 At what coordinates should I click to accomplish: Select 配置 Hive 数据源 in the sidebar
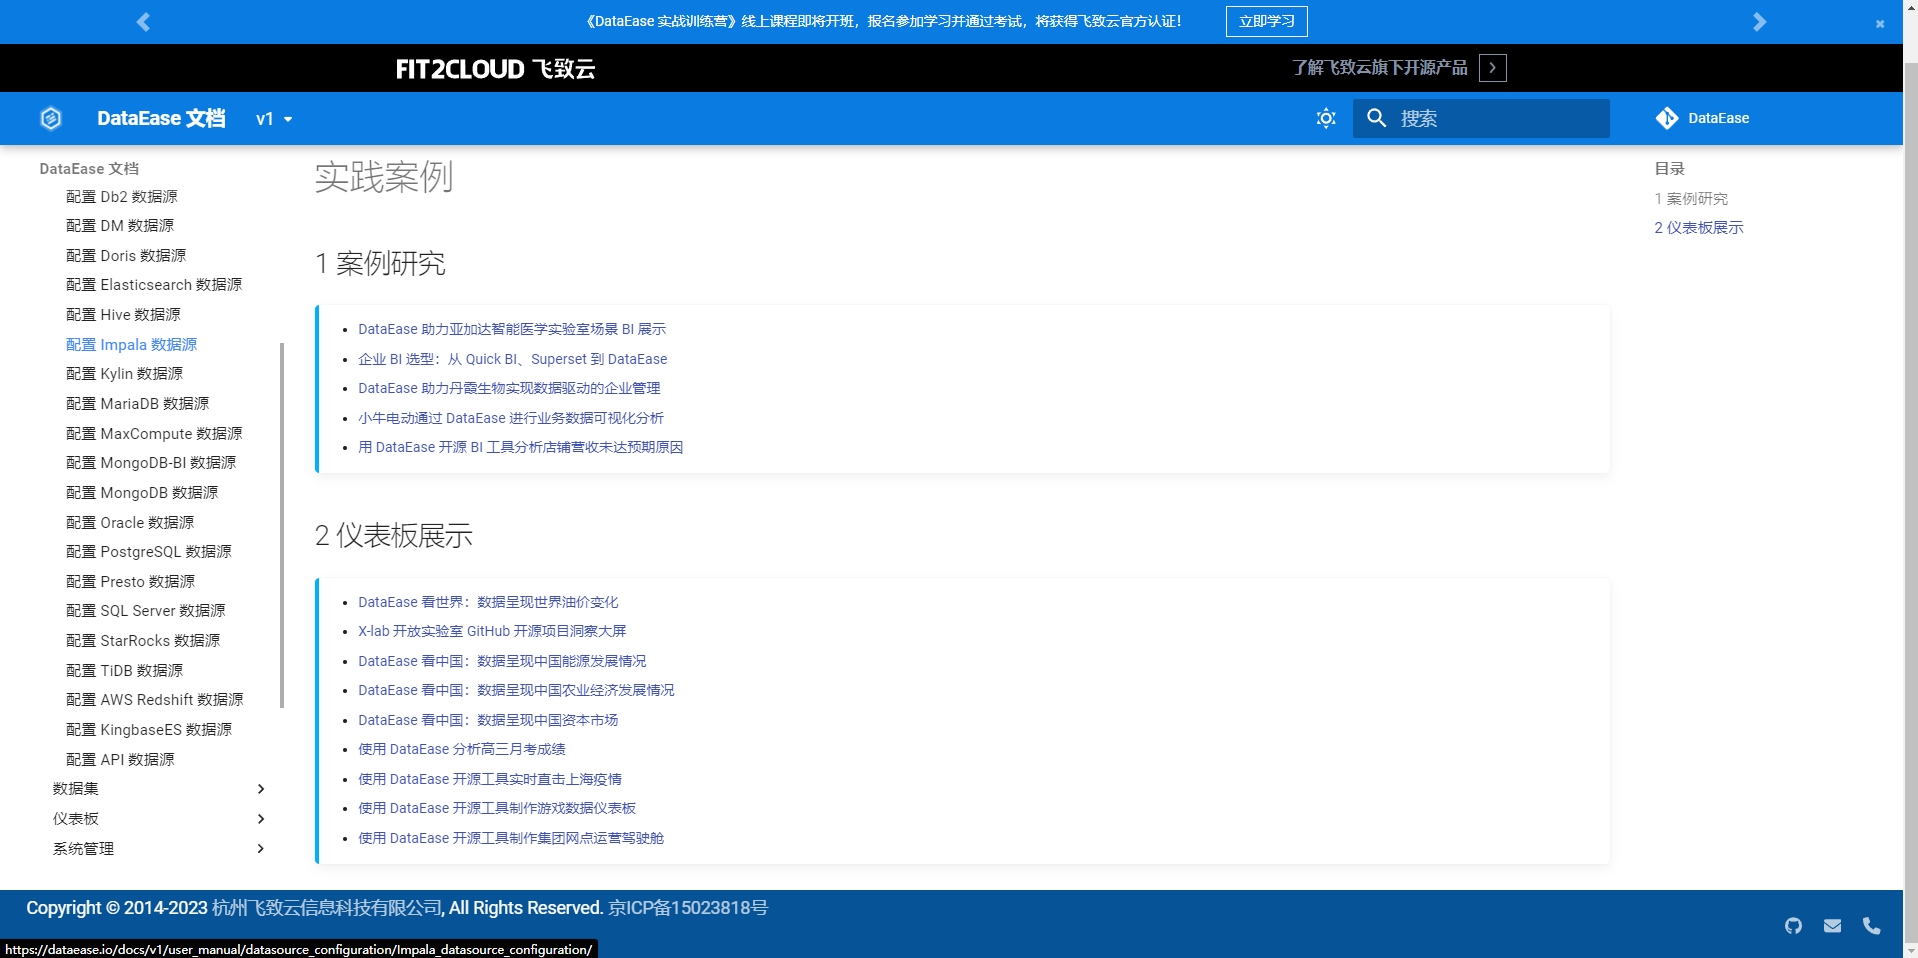coord(123,314)
